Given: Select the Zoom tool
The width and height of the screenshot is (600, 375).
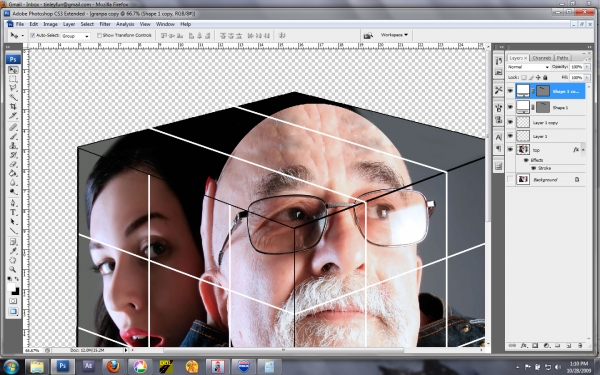Looking at the screenshot, I should (13, 269).
